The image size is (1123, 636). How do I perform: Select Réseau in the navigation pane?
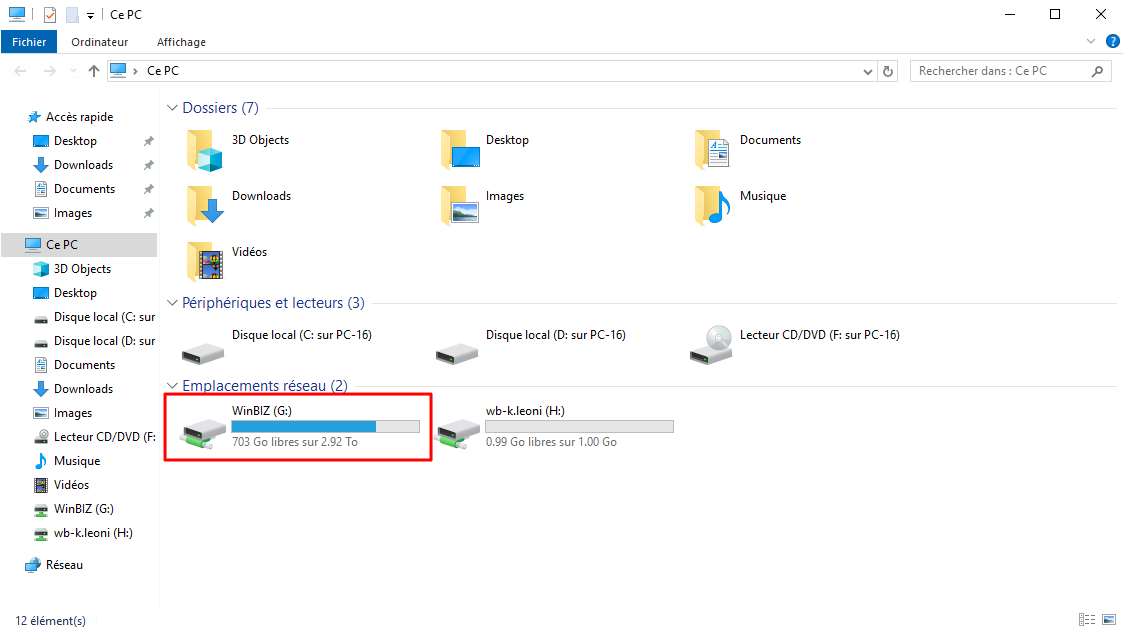pyautogui.click(x=64, y=565)
